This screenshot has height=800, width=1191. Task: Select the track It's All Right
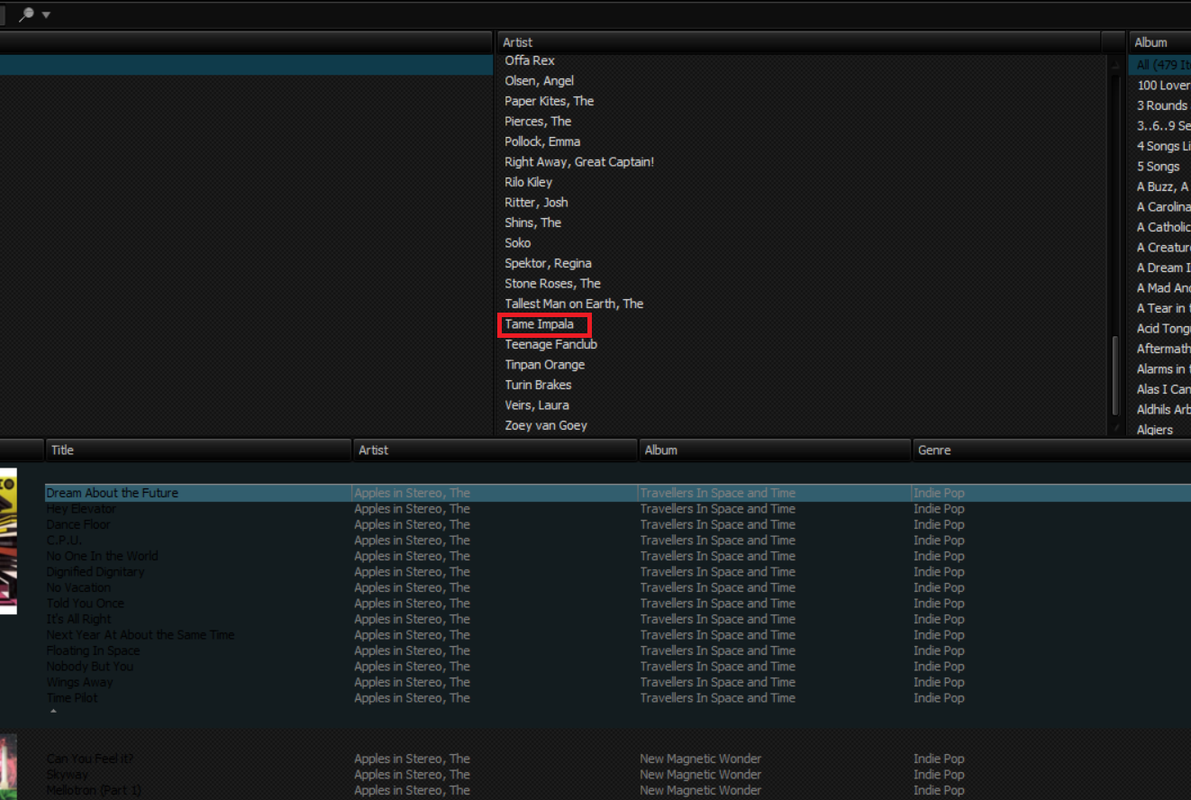(x=78, y=619)
